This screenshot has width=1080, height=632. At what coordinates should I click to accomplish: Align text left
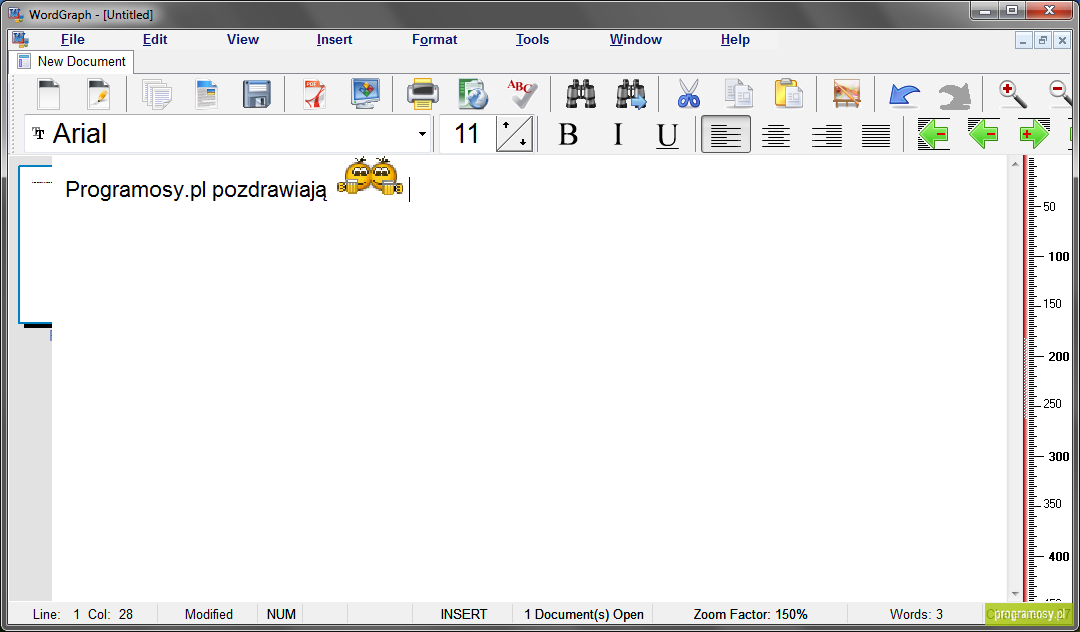pos(726,134)
